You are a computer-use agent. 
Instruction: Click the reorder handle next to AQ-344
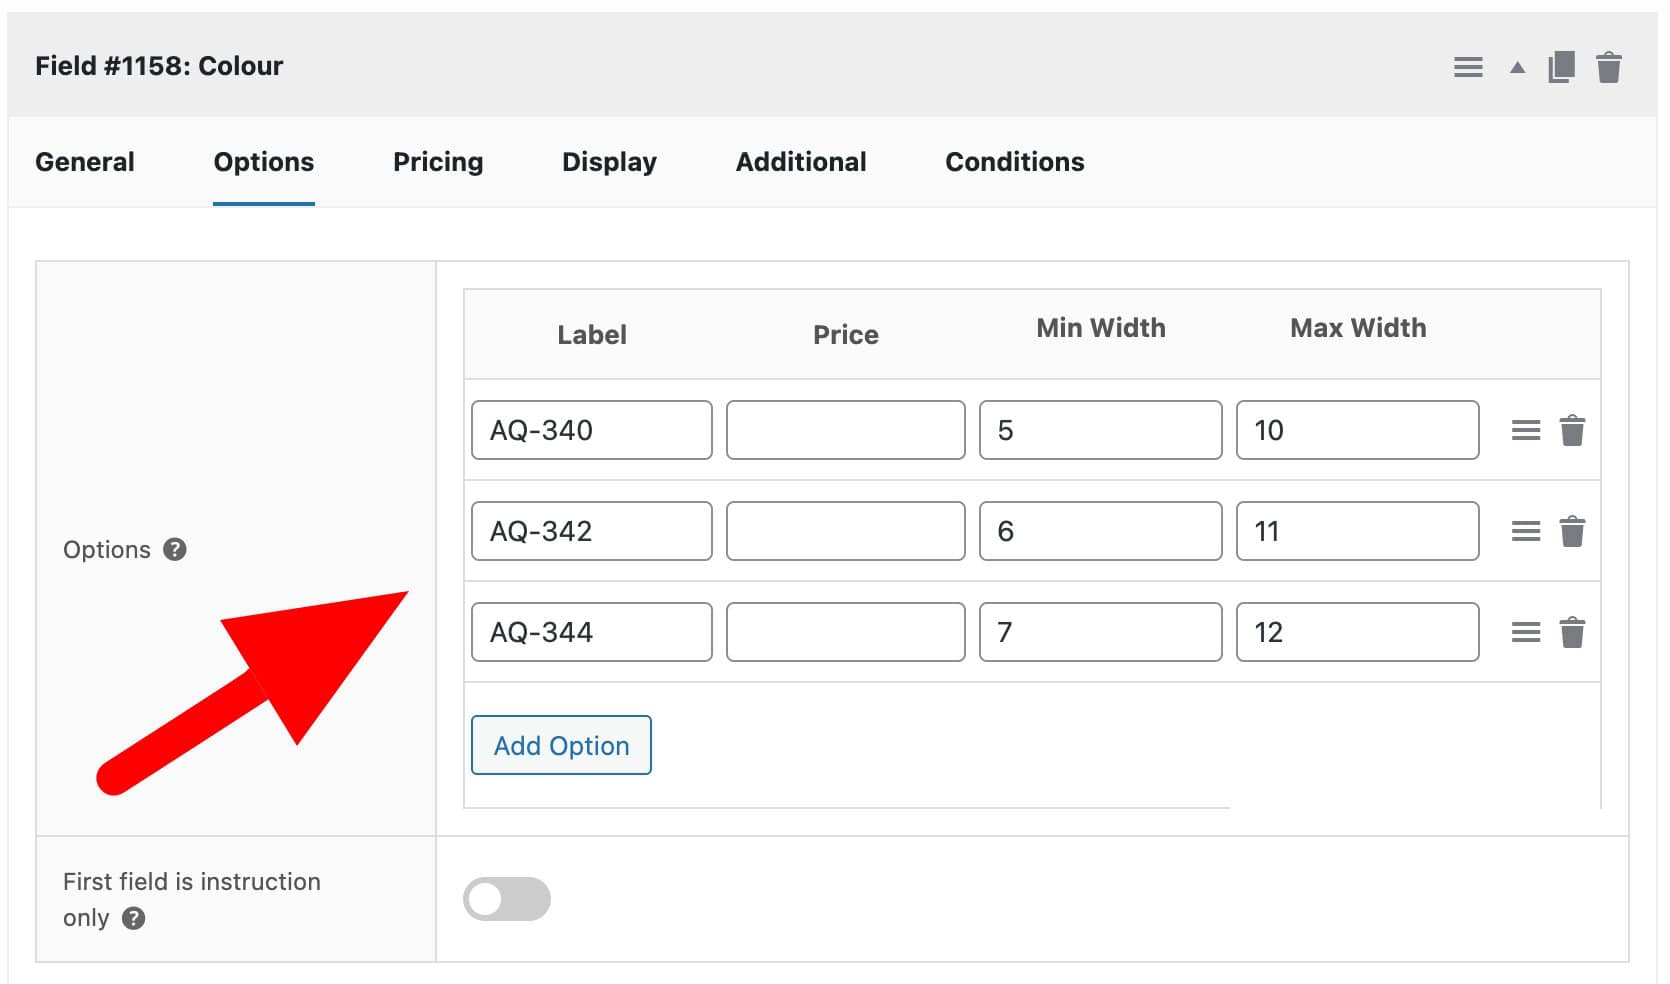[x=1525, y=631]
